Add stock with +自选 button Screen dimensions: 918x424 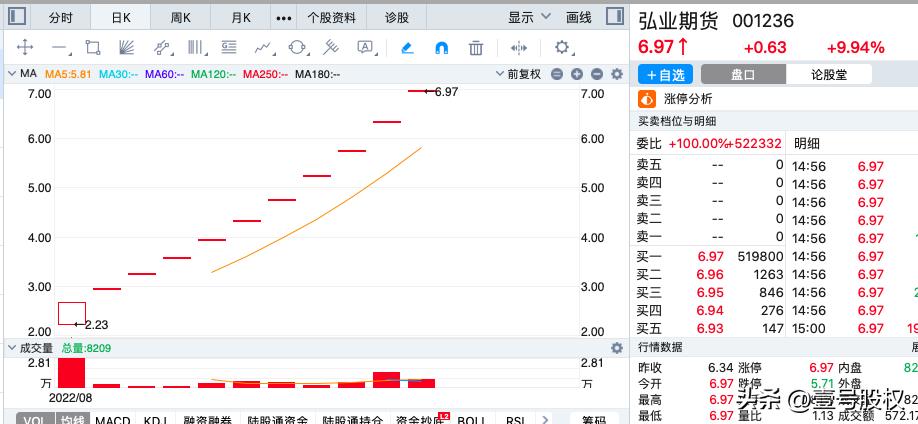click(x=665, y=74)
